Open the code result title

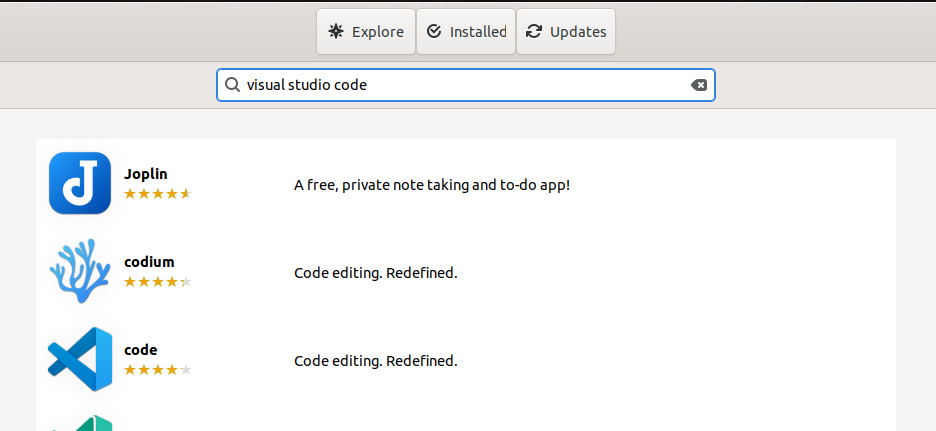pyautogui.click(x=141, y=350)
